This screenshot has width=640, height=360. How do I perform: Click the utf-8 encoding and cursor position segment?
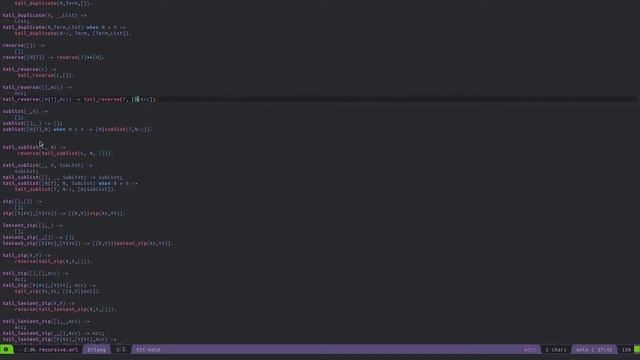(594, 350)
